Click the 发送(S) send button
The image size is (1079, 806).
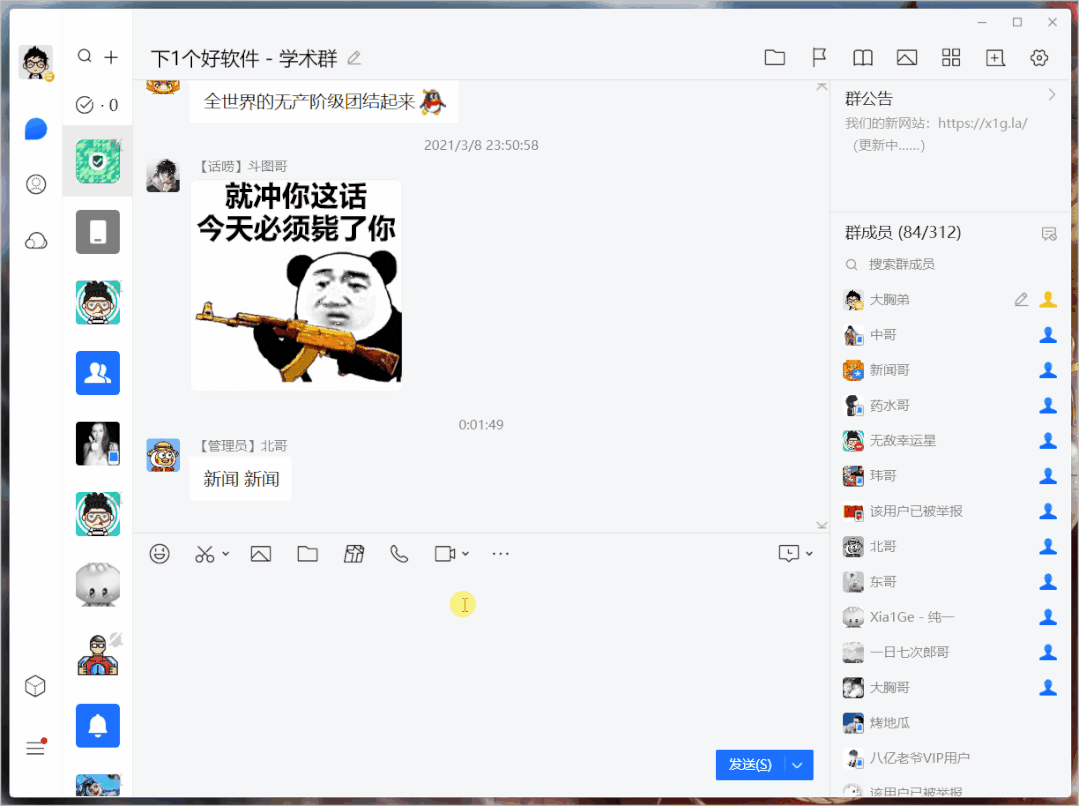(x=750, y=765)
